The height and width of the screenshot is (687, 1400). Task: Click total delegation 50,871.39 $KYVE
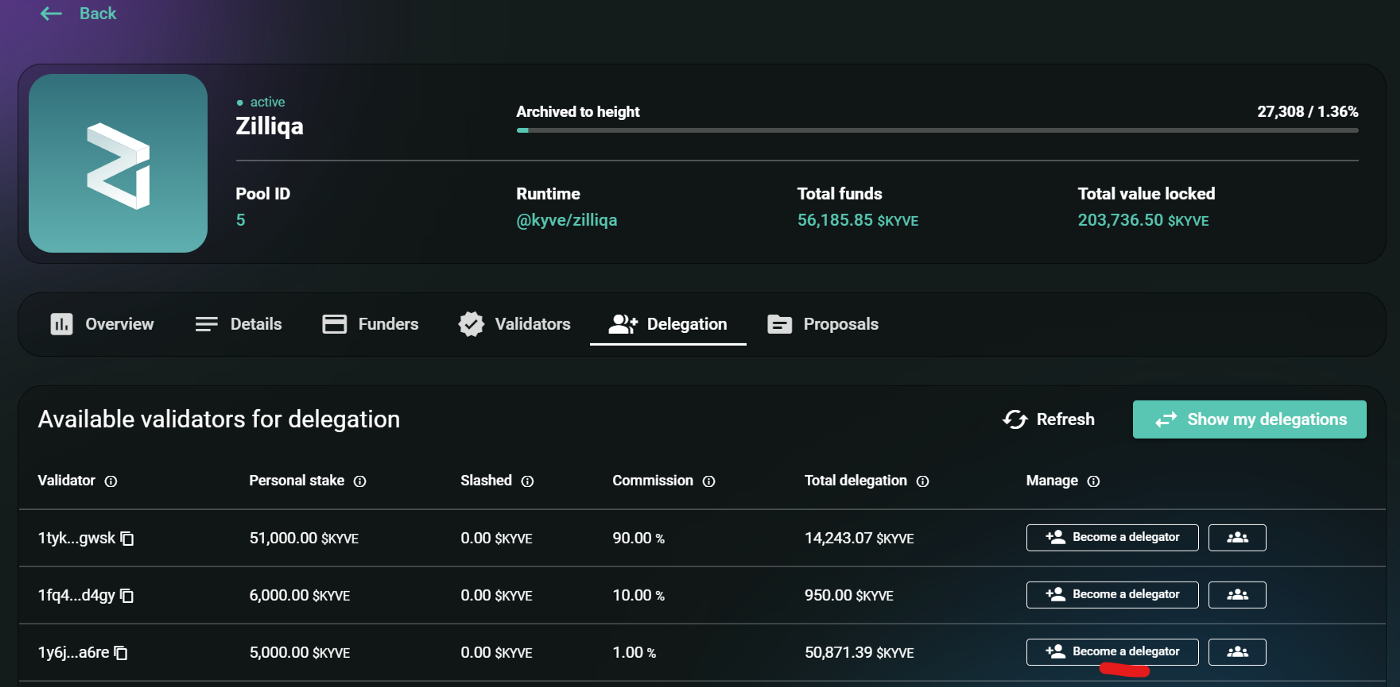[x=859, y=653]
